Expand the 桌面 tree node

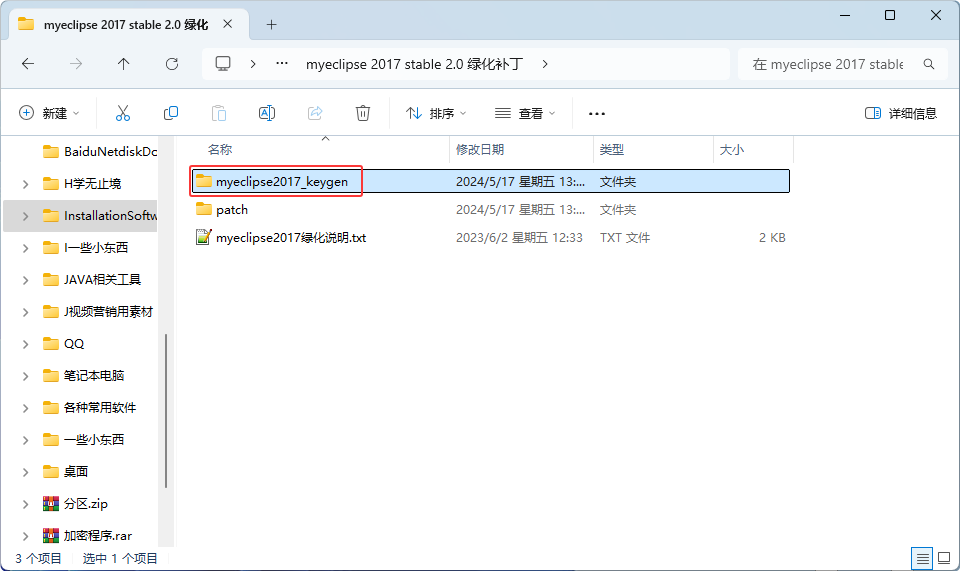click(26, 472)
